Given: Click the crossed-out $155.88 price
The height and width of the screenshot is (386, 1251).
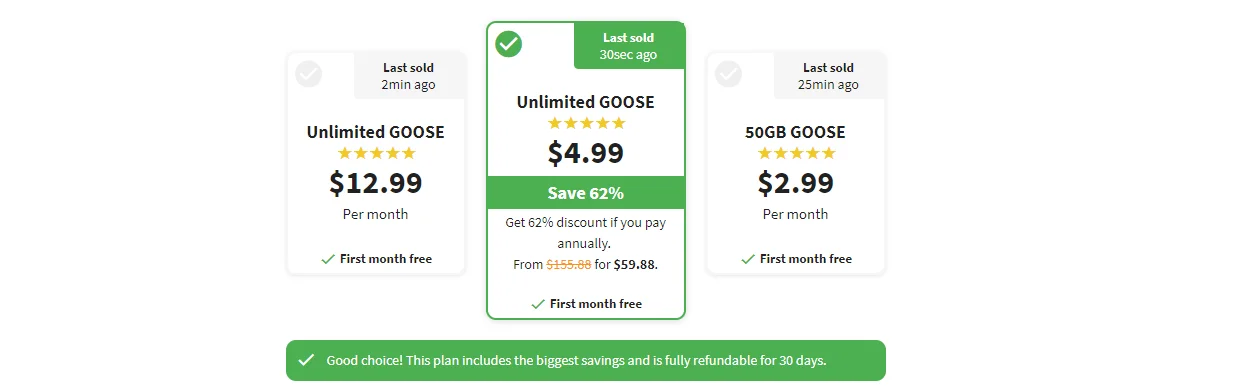Looking at the screenshot, I should tap(568, 265).
